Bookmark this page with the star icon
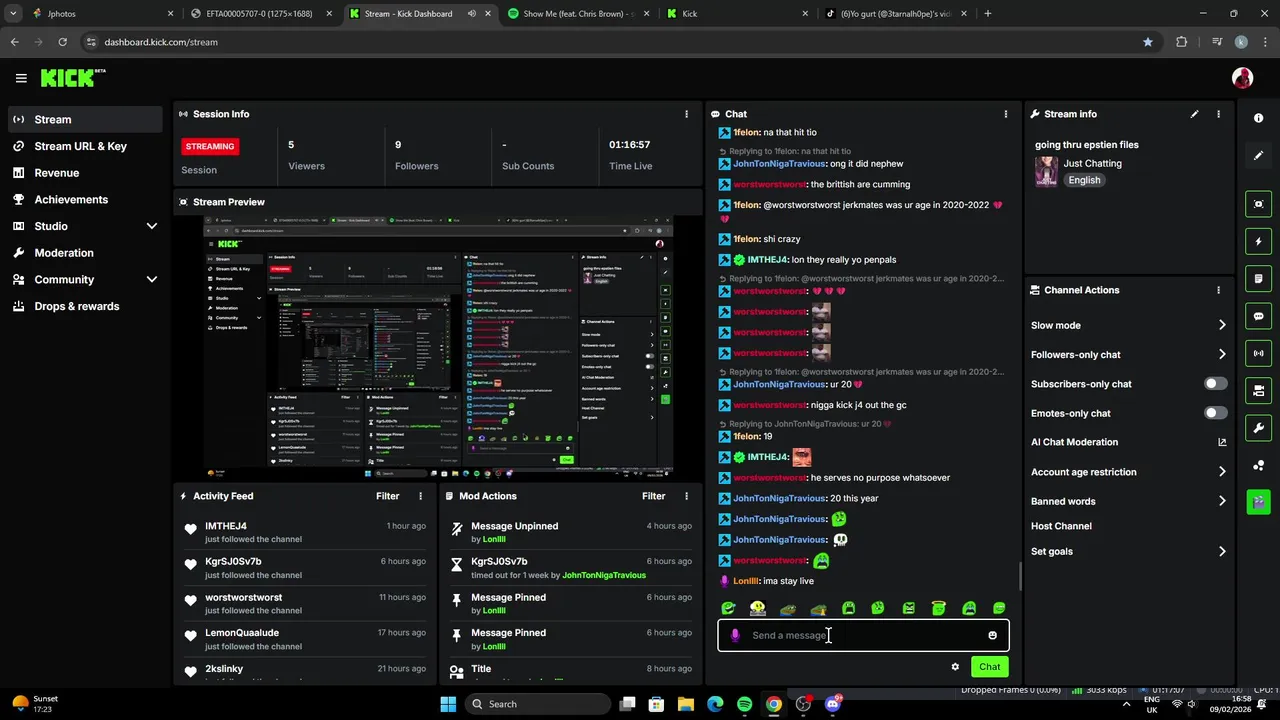Viewport: 1280px width, 720px height. (1148, 42)
